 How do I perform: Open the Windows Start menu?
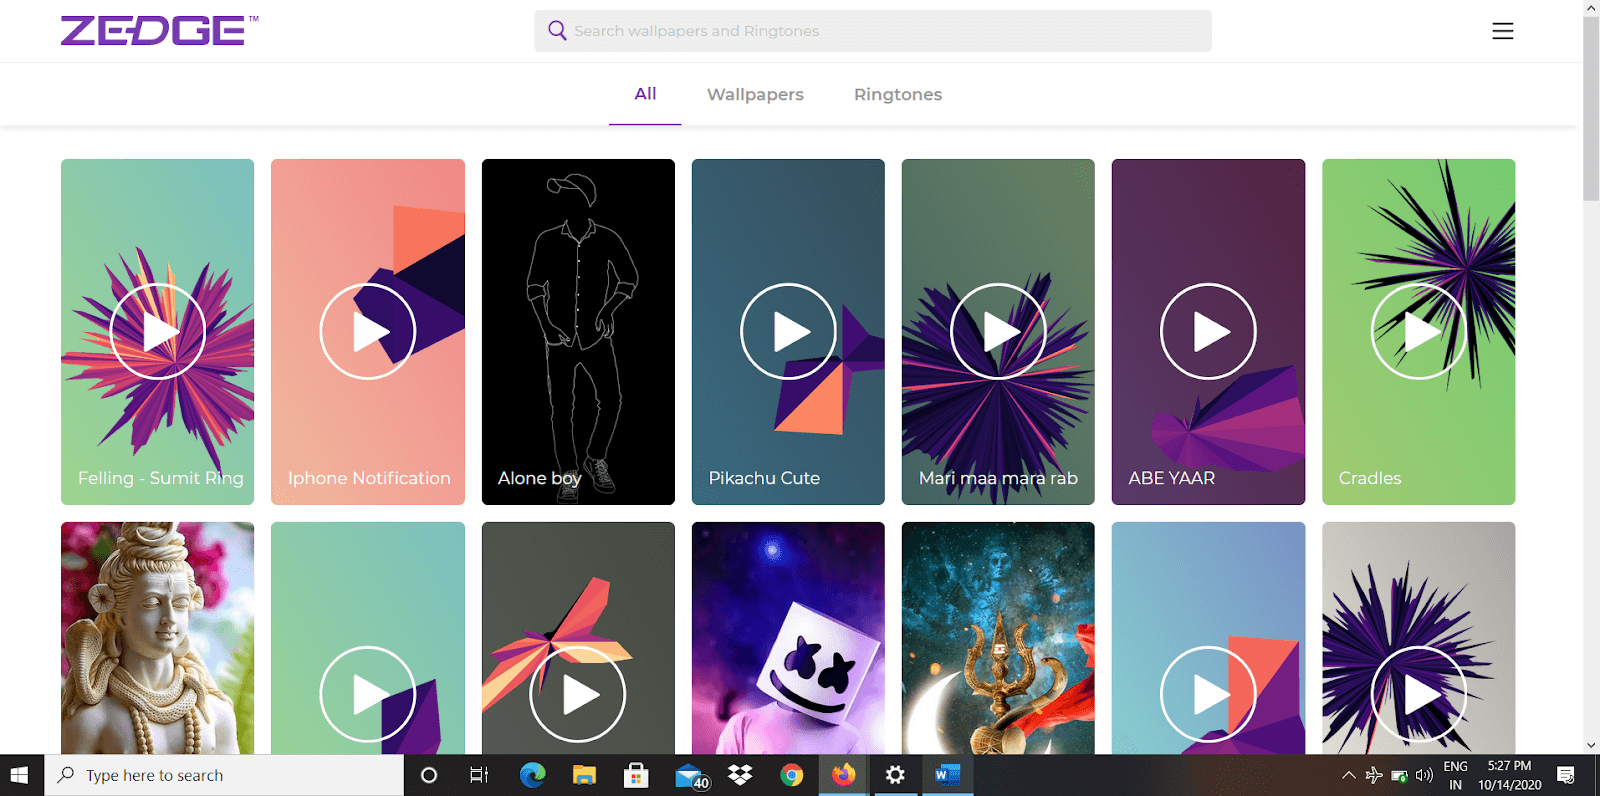click(x=19, y=775)
